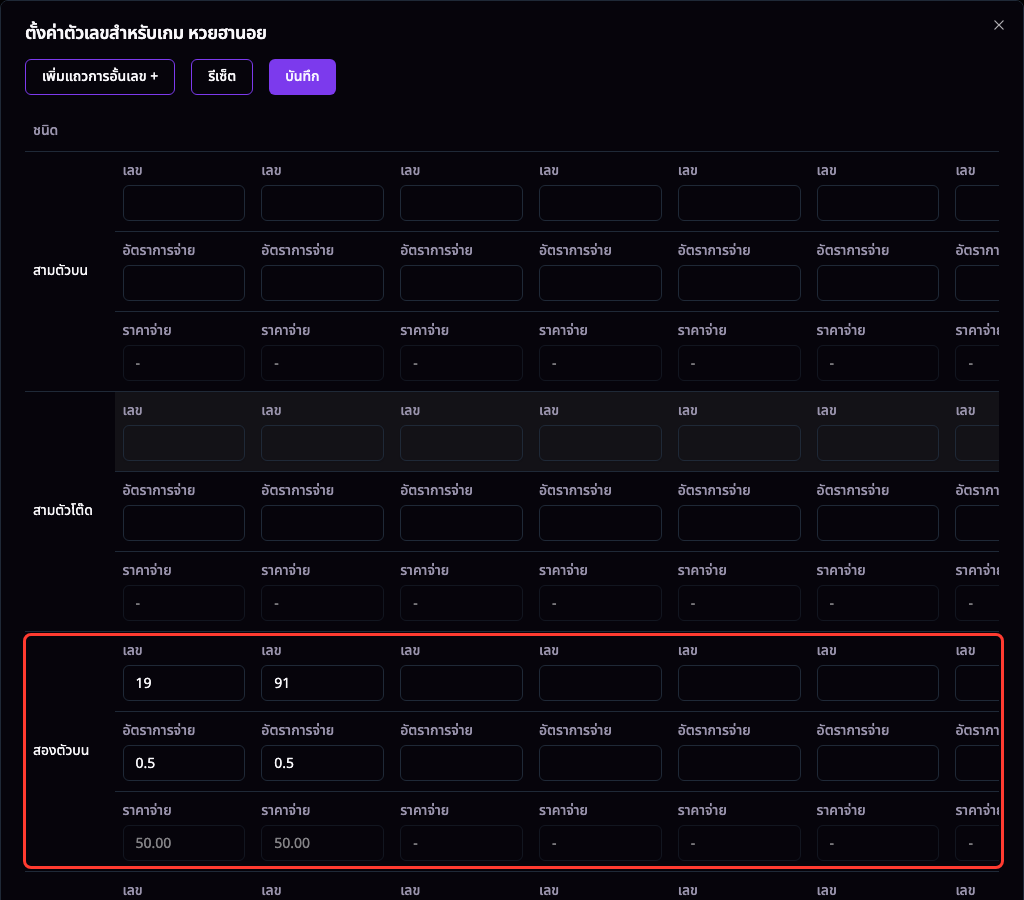The width and height of the screenshot is (1024, 900).
Task: Focus the sixth เลข field in สองตัวบน section
Action: click(x=878, y=683)
